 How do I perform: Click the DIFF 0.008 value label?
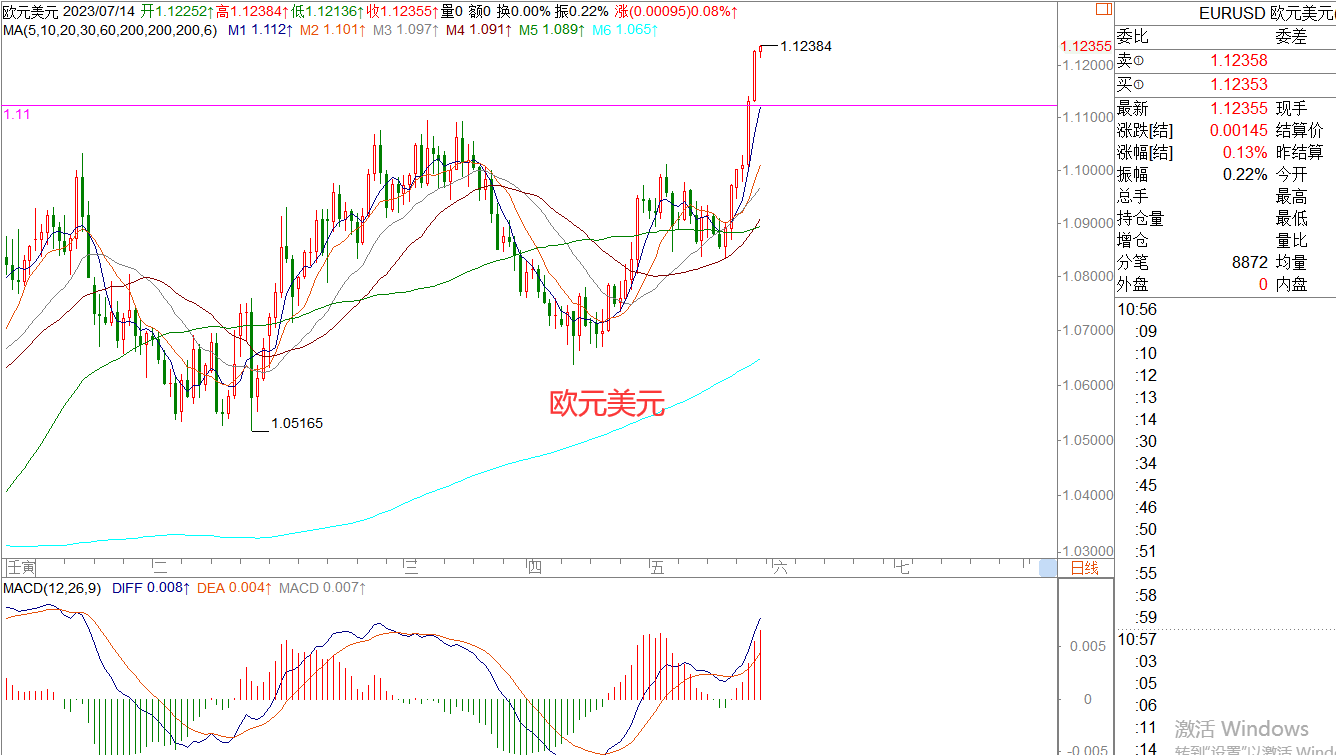151,588
